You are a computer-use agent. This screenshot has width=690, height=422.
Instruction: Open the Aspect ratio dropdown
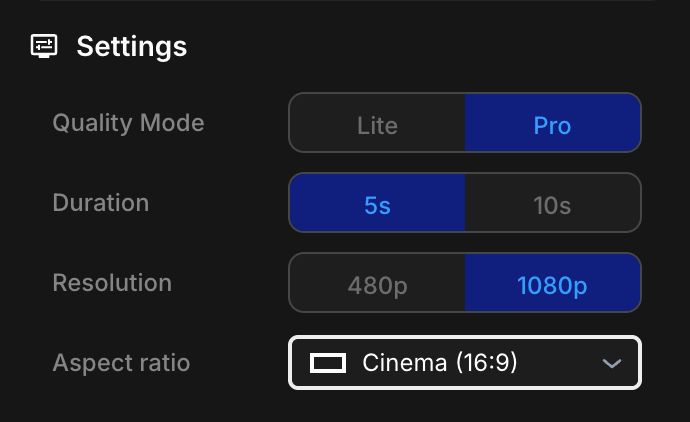pyautogui.click(x=465, y=362)
